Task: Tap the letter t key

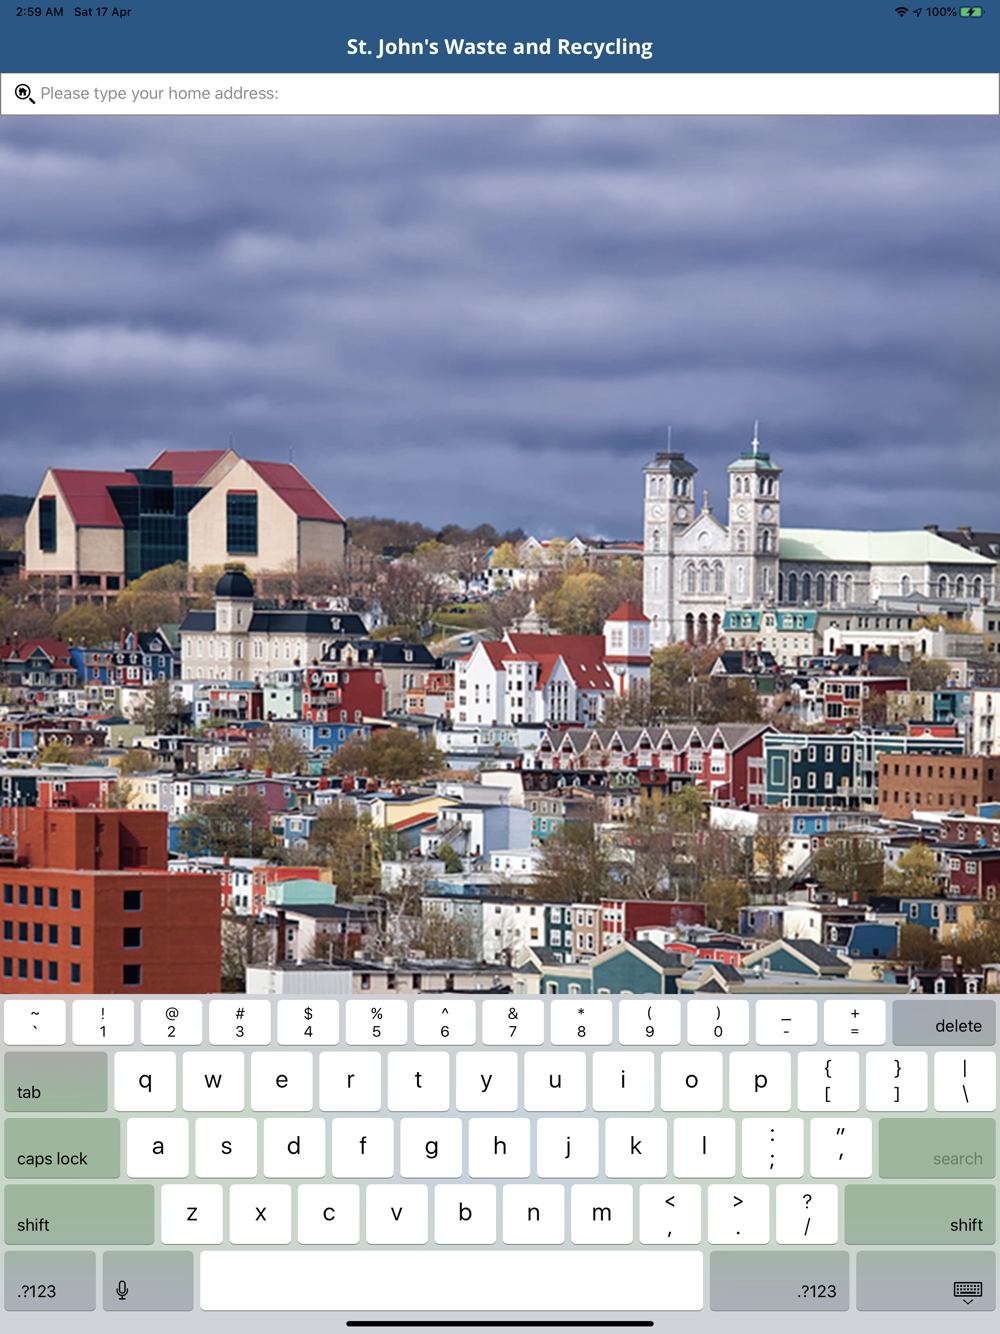Action: pyautogui.click(x=418, y=1081)
